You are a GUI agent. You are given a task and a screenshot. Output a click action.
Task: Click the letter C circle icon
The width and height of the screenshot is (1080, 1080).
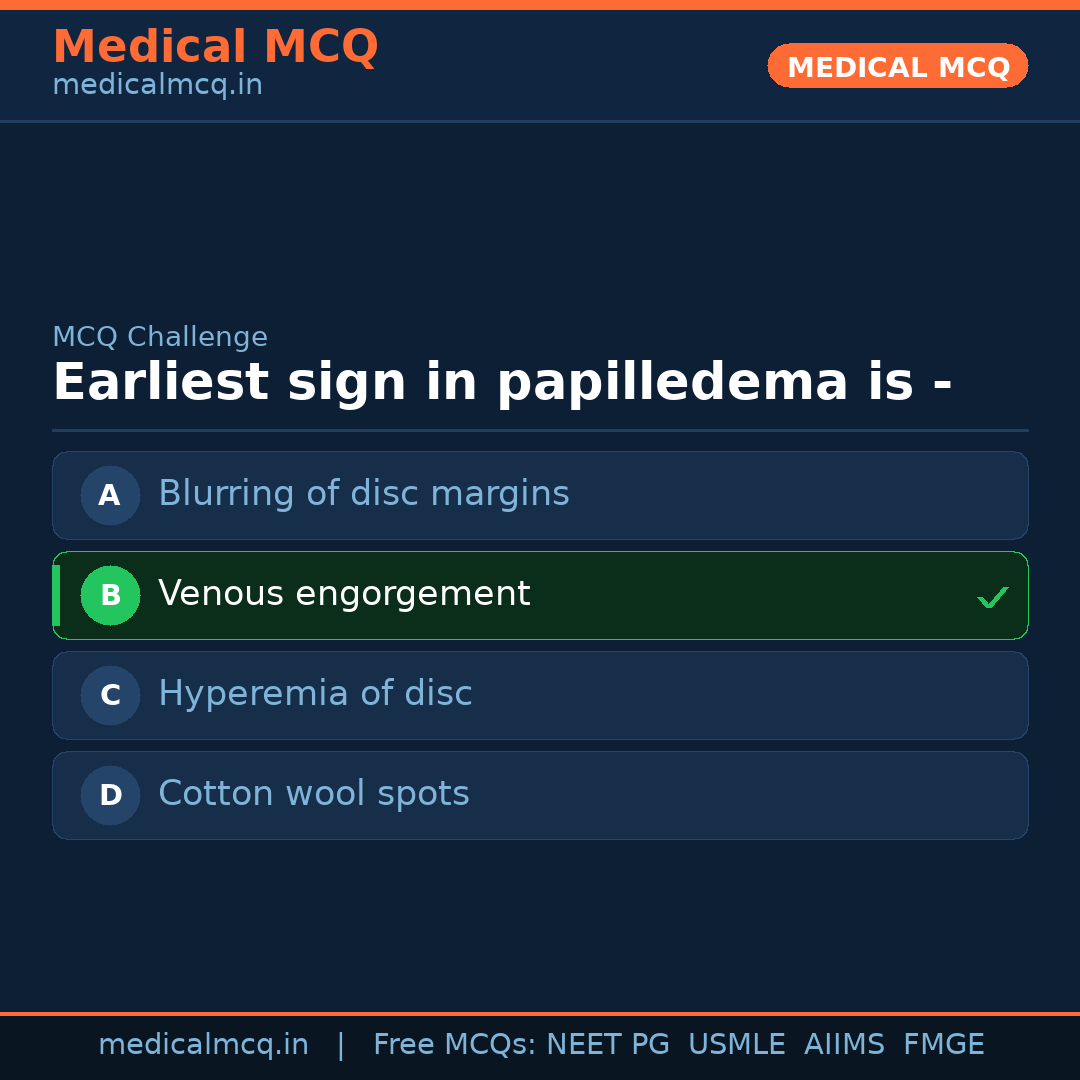110,695
